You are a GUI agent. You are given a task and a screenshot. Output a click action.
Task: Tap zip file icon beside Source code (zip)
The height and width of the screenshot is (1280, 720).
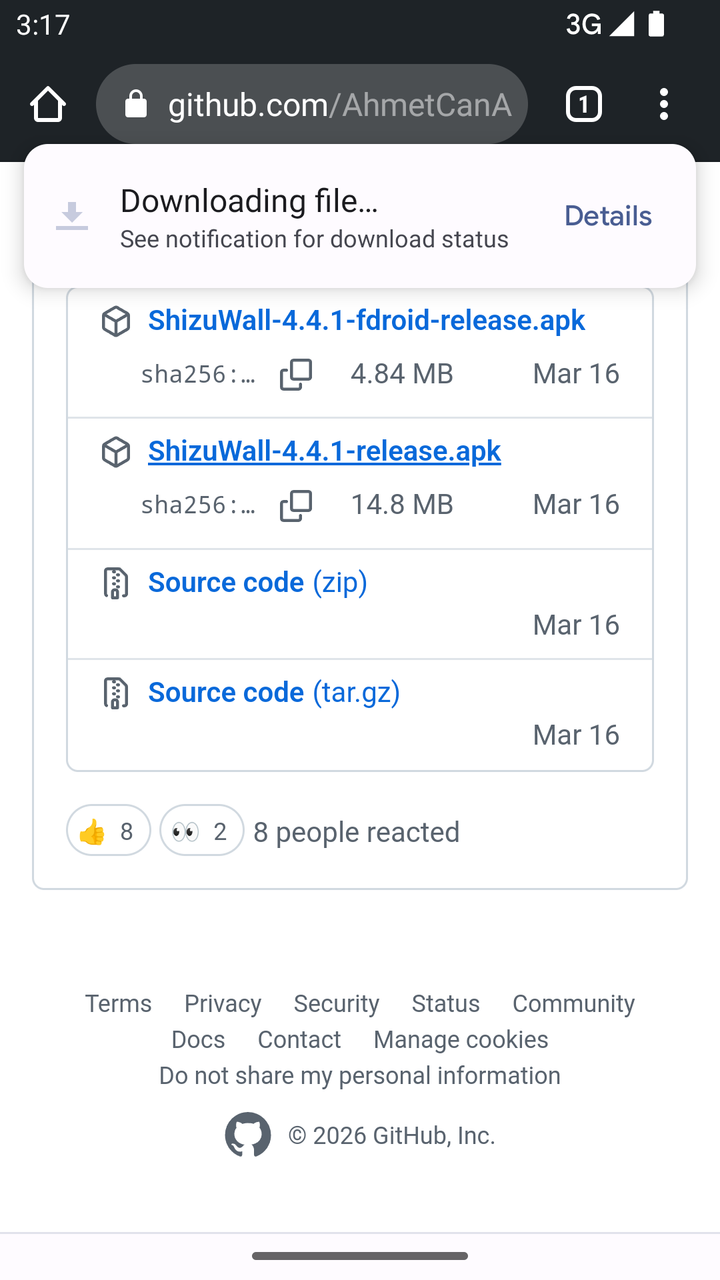point(116,583)
